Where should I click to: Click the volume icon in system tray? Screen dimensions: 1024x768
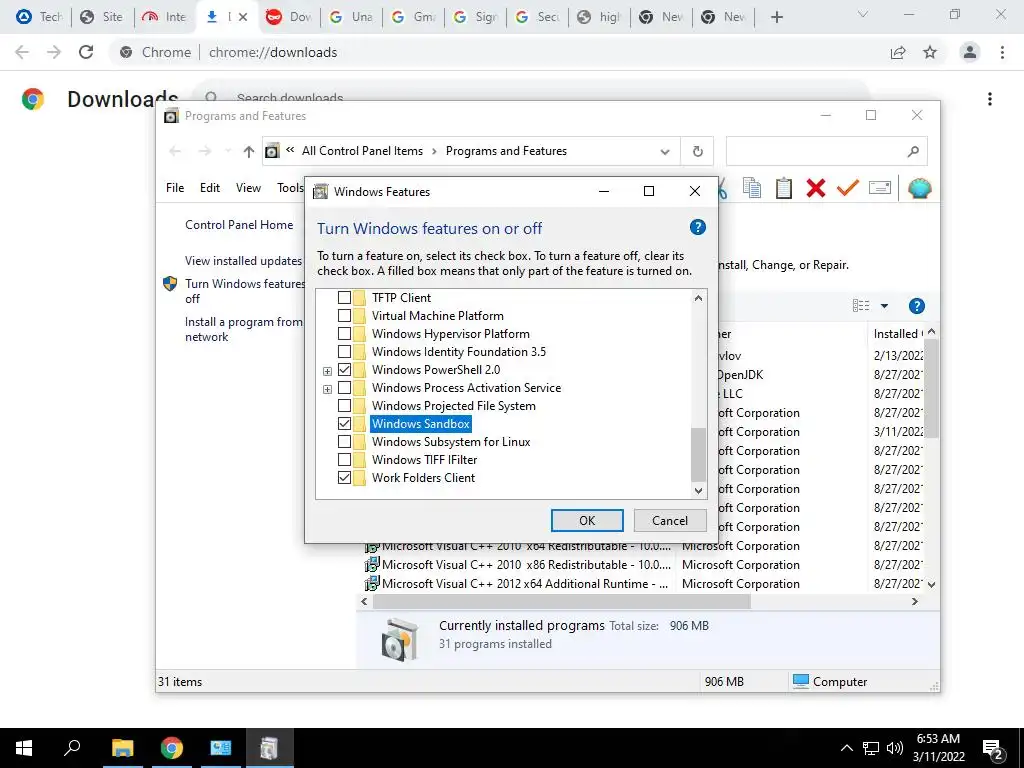pyautogui.click(x=895, y=748)
